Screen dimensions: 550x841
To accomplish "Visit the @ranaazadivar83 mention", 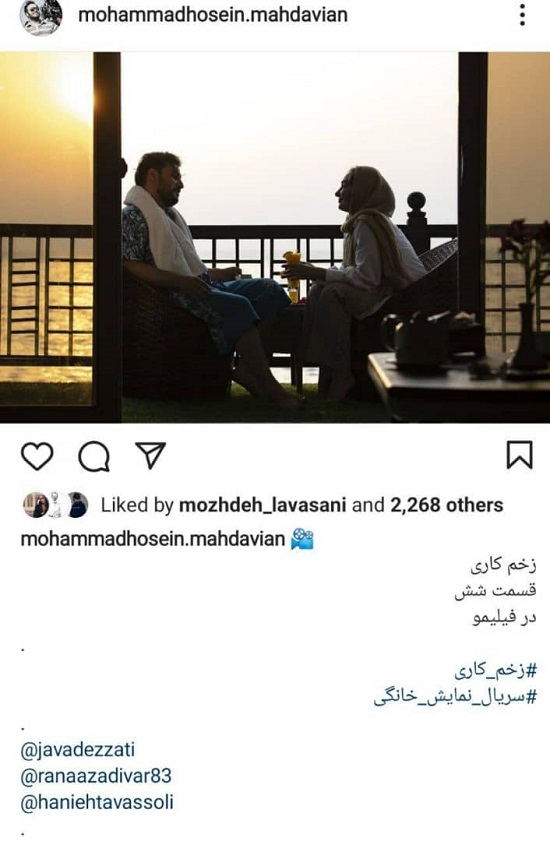I will click(96, 776).
